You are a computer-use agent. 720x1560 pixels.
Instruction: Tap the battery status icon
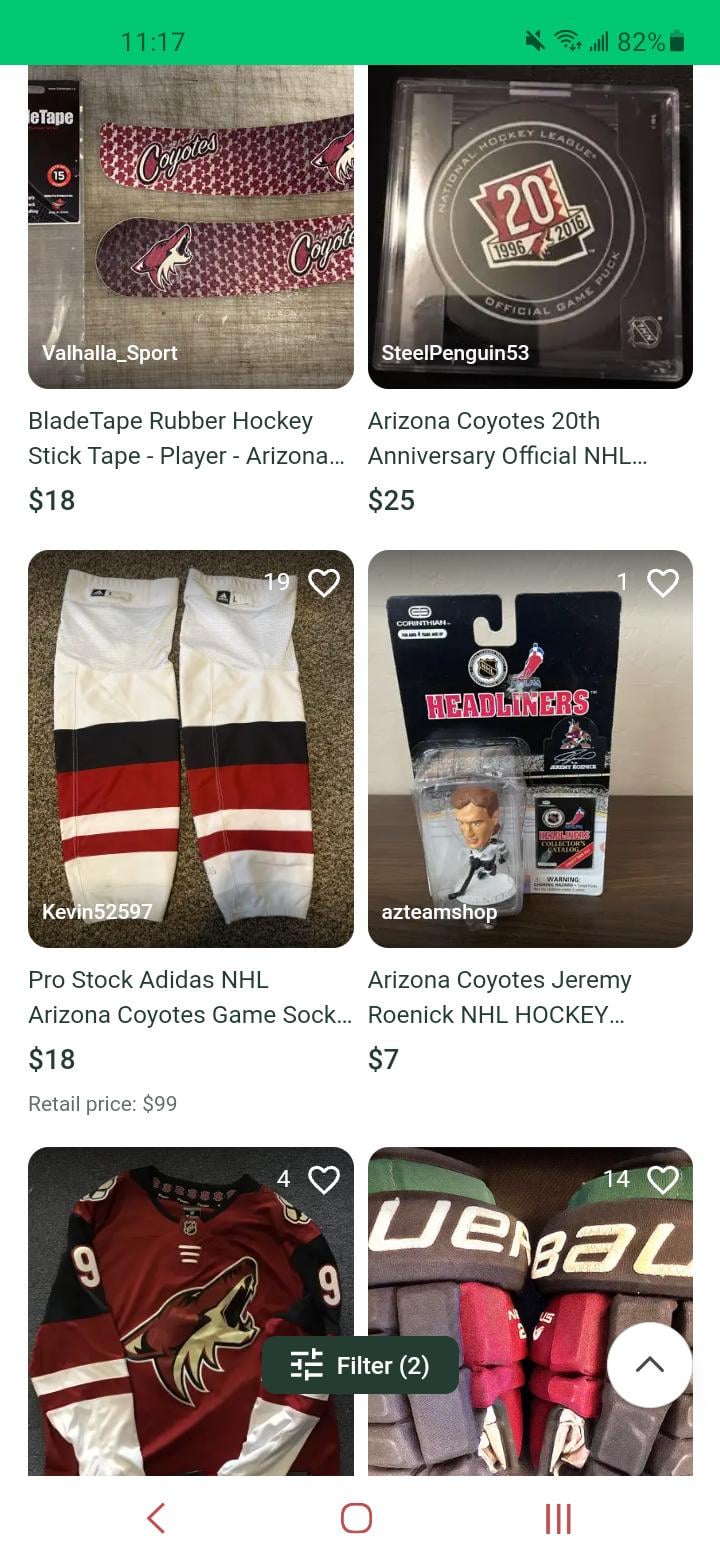(677, 41)
